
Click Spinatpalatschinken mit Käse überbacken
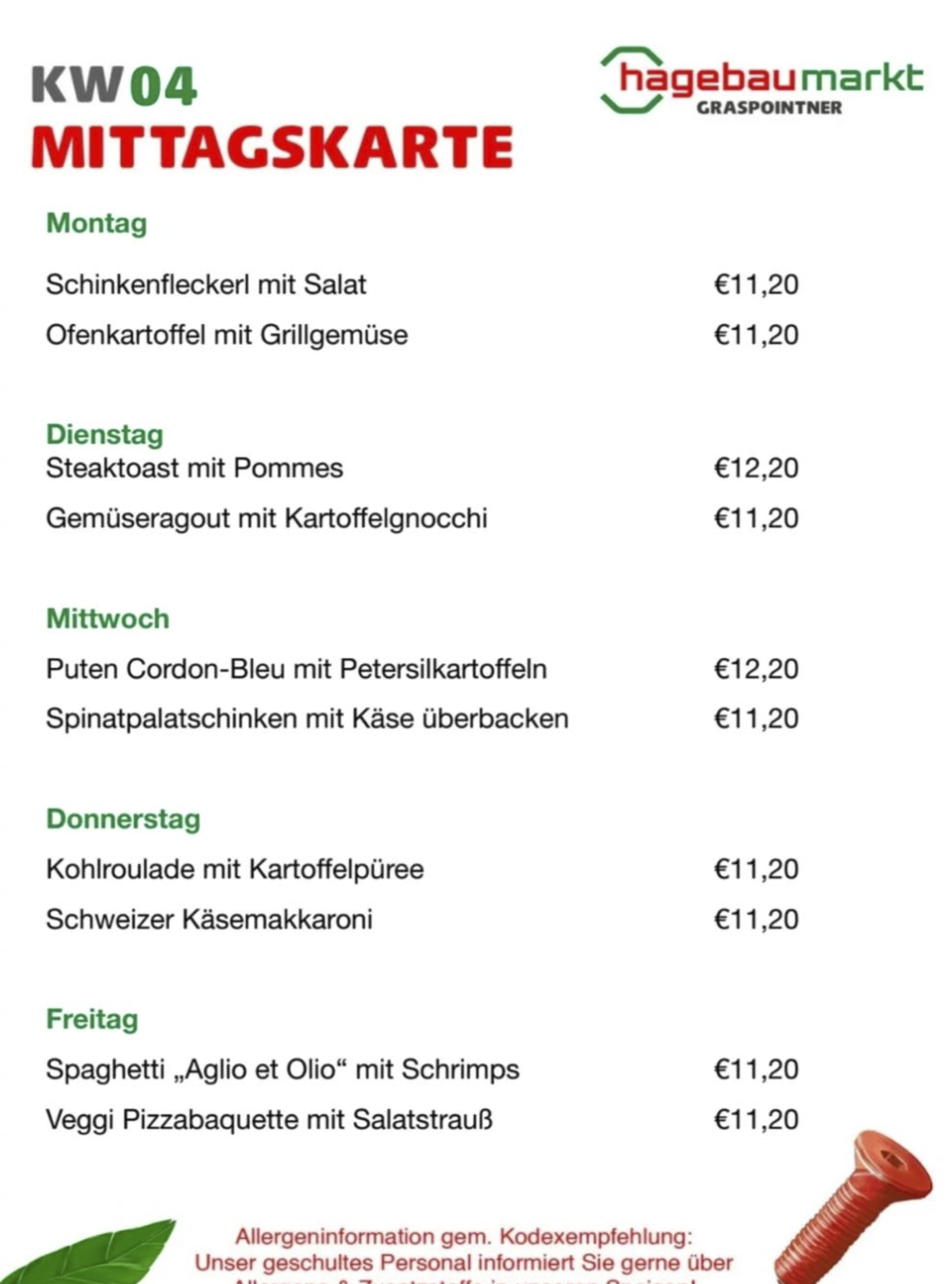point(307,719)
